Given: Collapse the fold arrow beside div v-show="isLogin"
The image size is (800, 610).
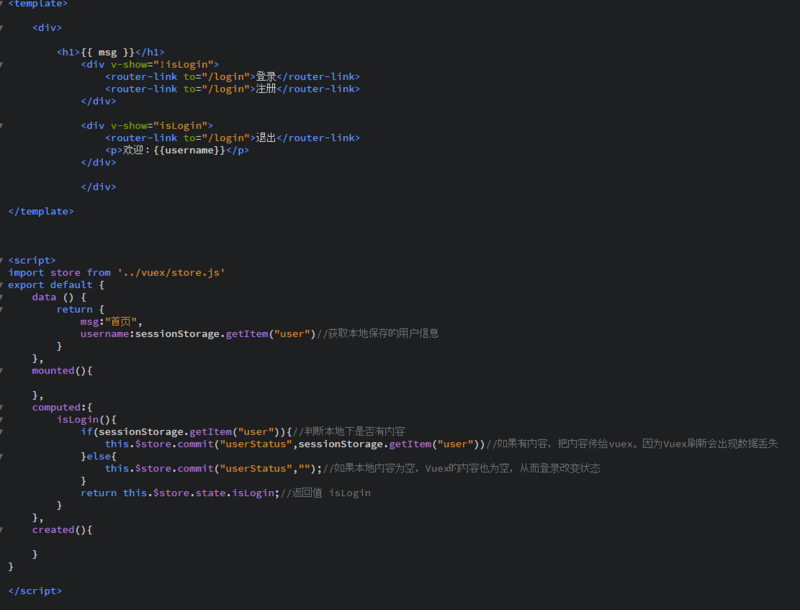Looking at the screenshot, I should pyautogui.click(x=2, y=125).
